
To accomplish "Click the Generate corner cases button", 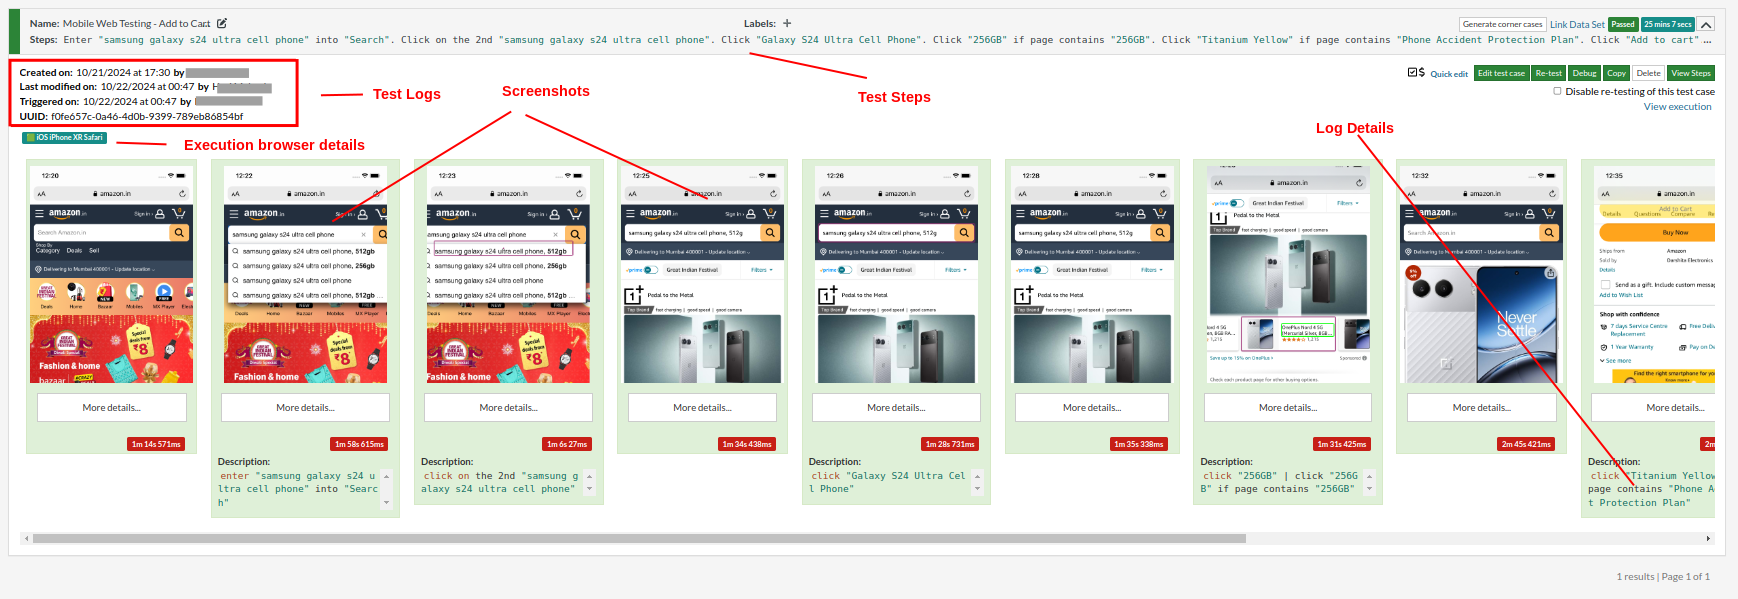I will [x=1502, y=24].
